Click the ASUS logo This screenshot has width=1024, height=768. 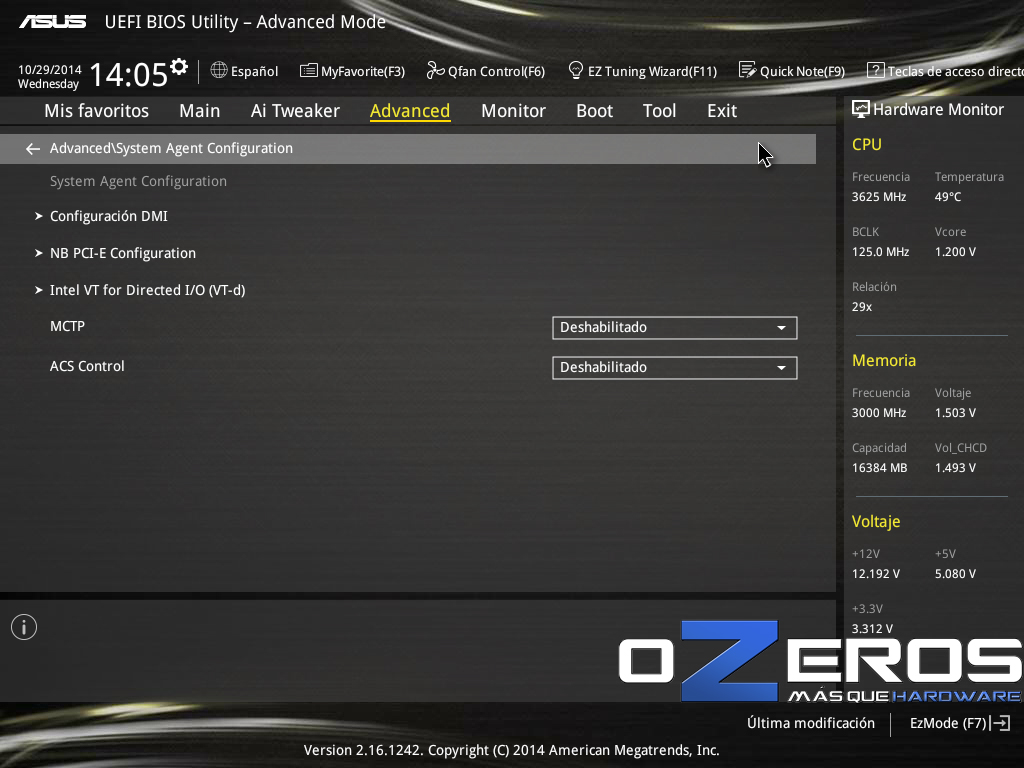point(52,22)
